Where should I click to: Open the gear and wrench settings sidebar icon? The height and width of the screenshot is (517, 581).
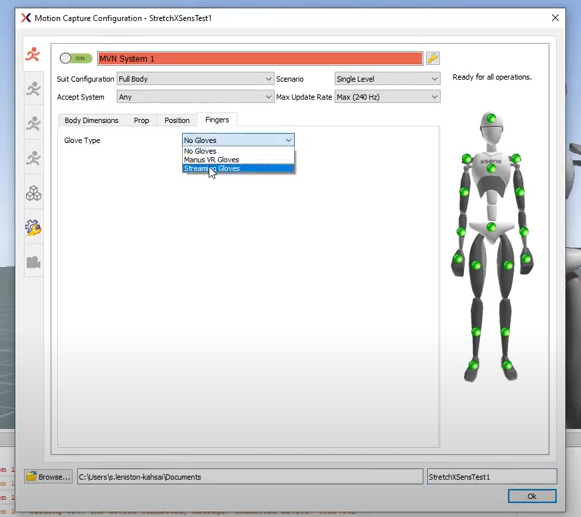33,228
